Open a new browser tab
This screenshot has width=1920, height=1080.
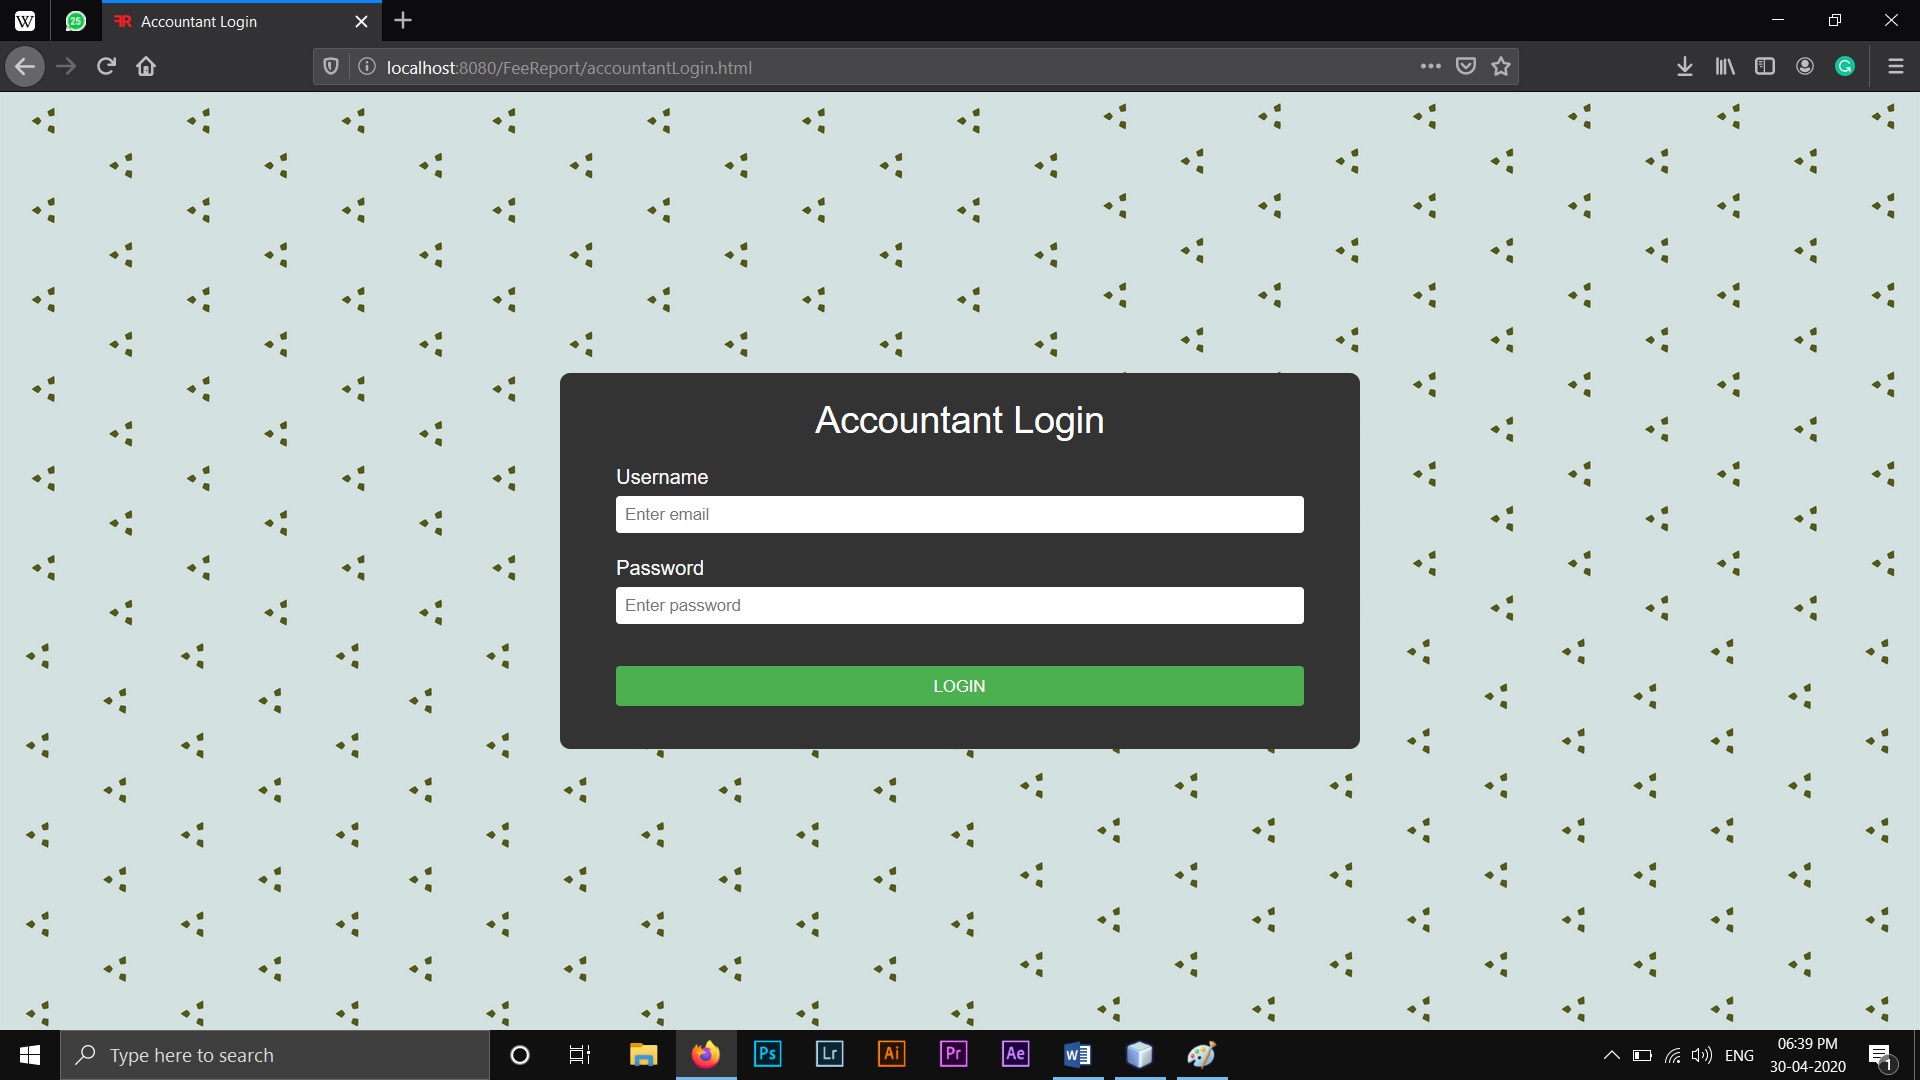pos(403,21)
